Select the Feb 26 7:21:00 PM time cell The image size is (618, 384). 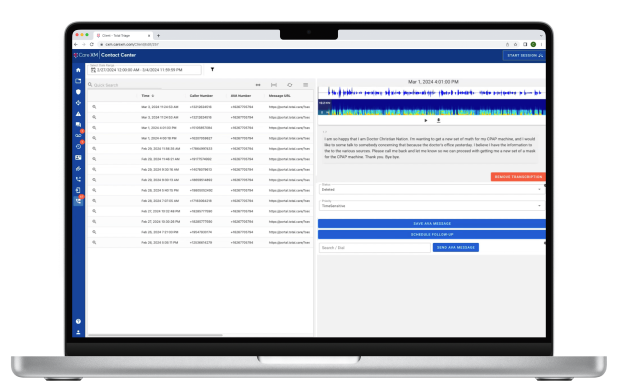[x=160, y=232]
